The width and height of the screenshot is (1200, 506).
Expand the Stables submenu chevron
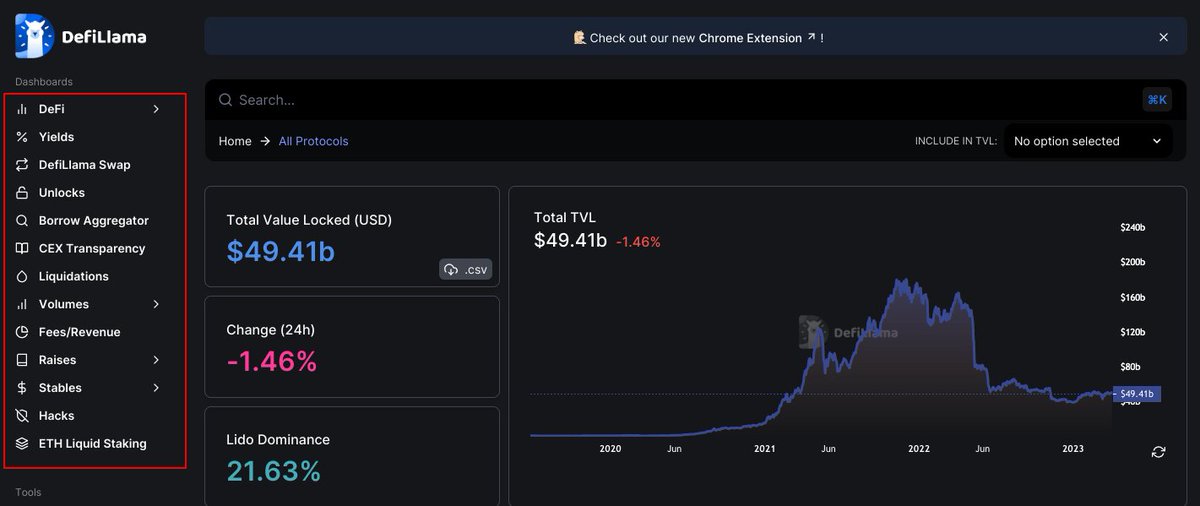point(156,388)
